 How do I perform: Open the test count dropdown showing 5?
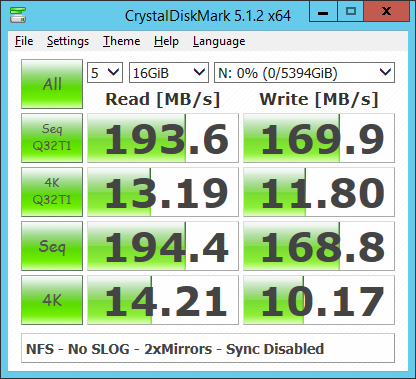point(105,73)
